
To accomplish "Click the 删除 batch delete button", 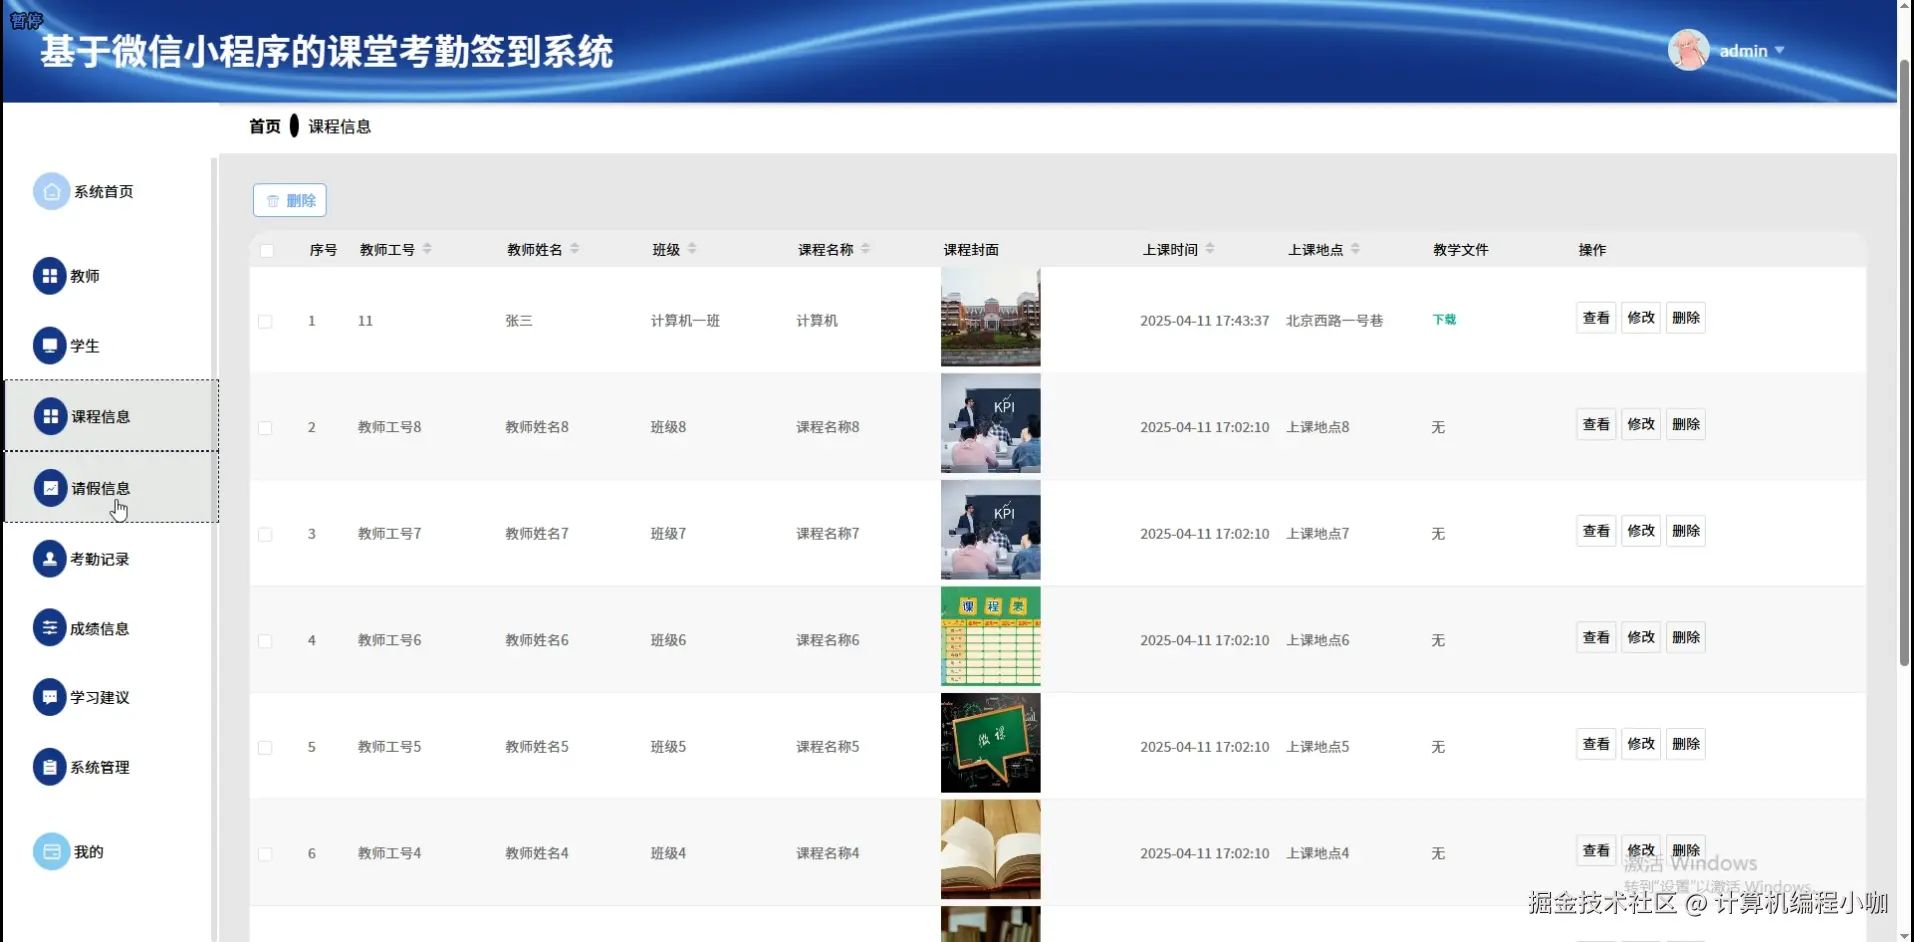I will click(289, 200).
